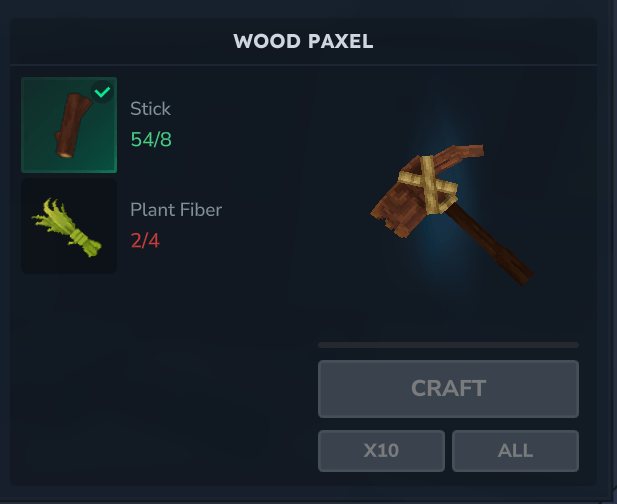Click the tied end of Plant Fiber bundle
Viewport: 617px width, 504px height.
(x=87, y=244)
